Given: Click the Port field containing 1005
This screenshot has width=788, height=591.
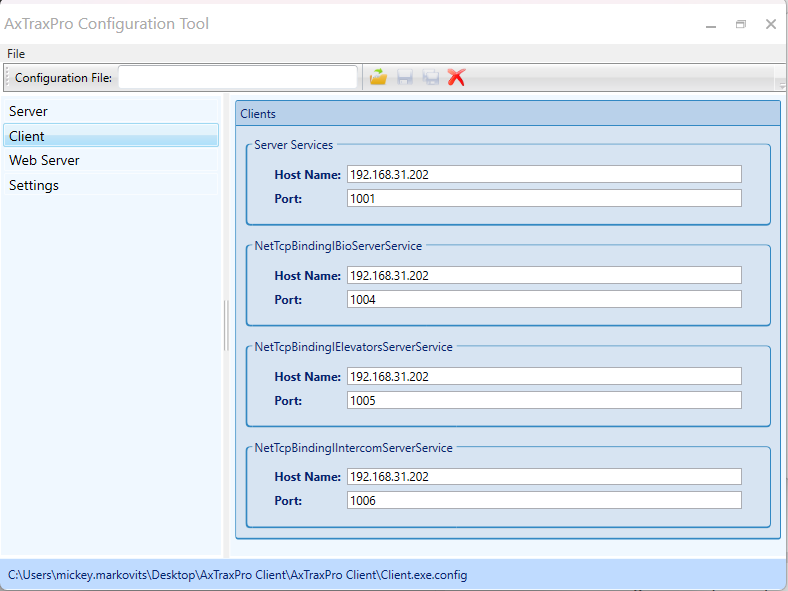Looking at the screenshot, I should 544,400.
